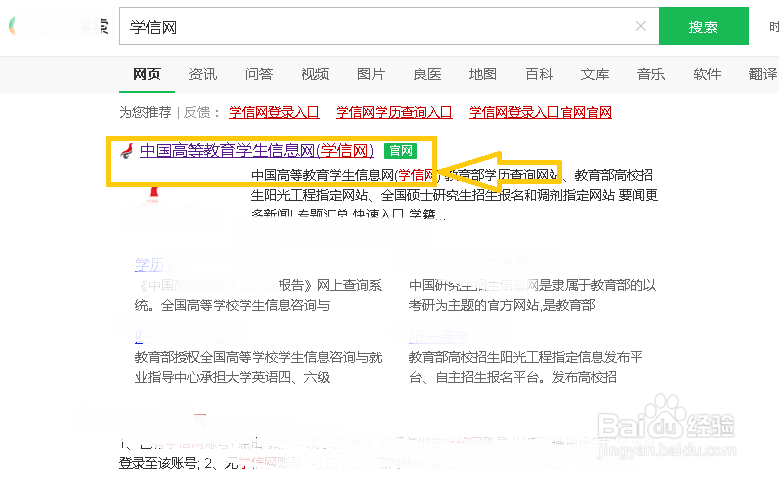Viewport: 779px width, 477px height.
Task: Click text 统。全国高等学校学生信息咨询与
Action: pyautogui.click(x=232, y=305)
